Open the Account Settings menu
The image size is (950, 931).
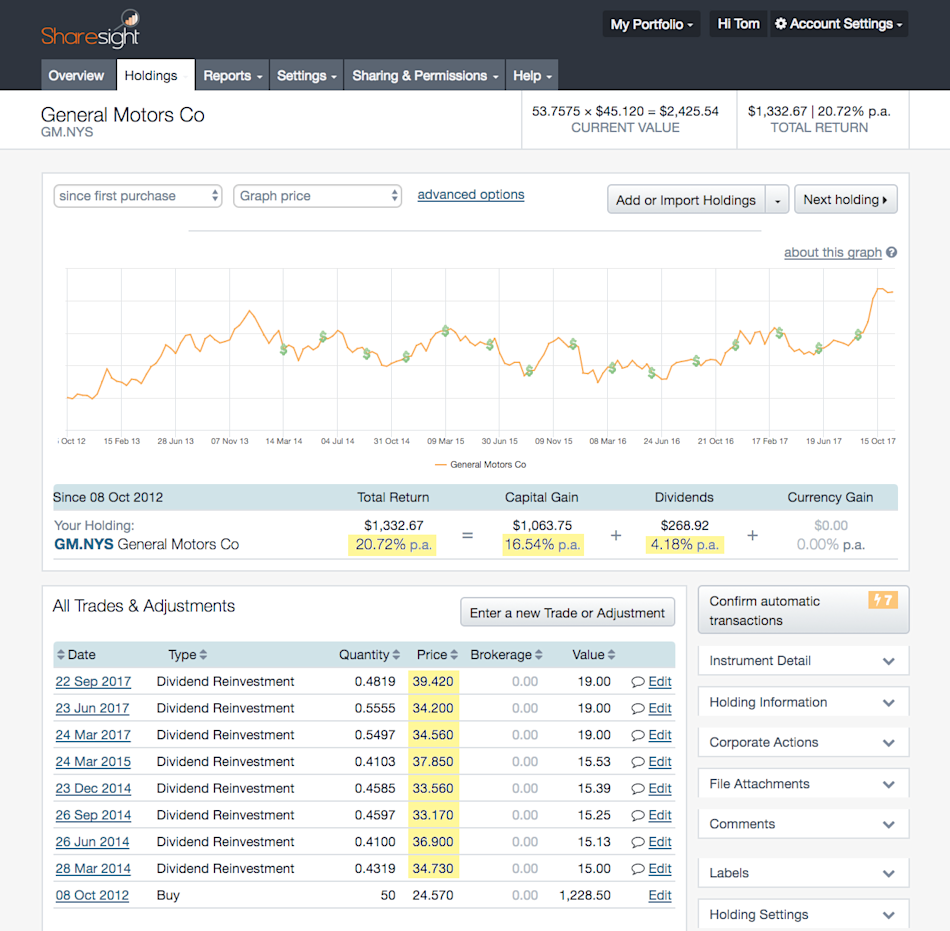coord(839,24)
